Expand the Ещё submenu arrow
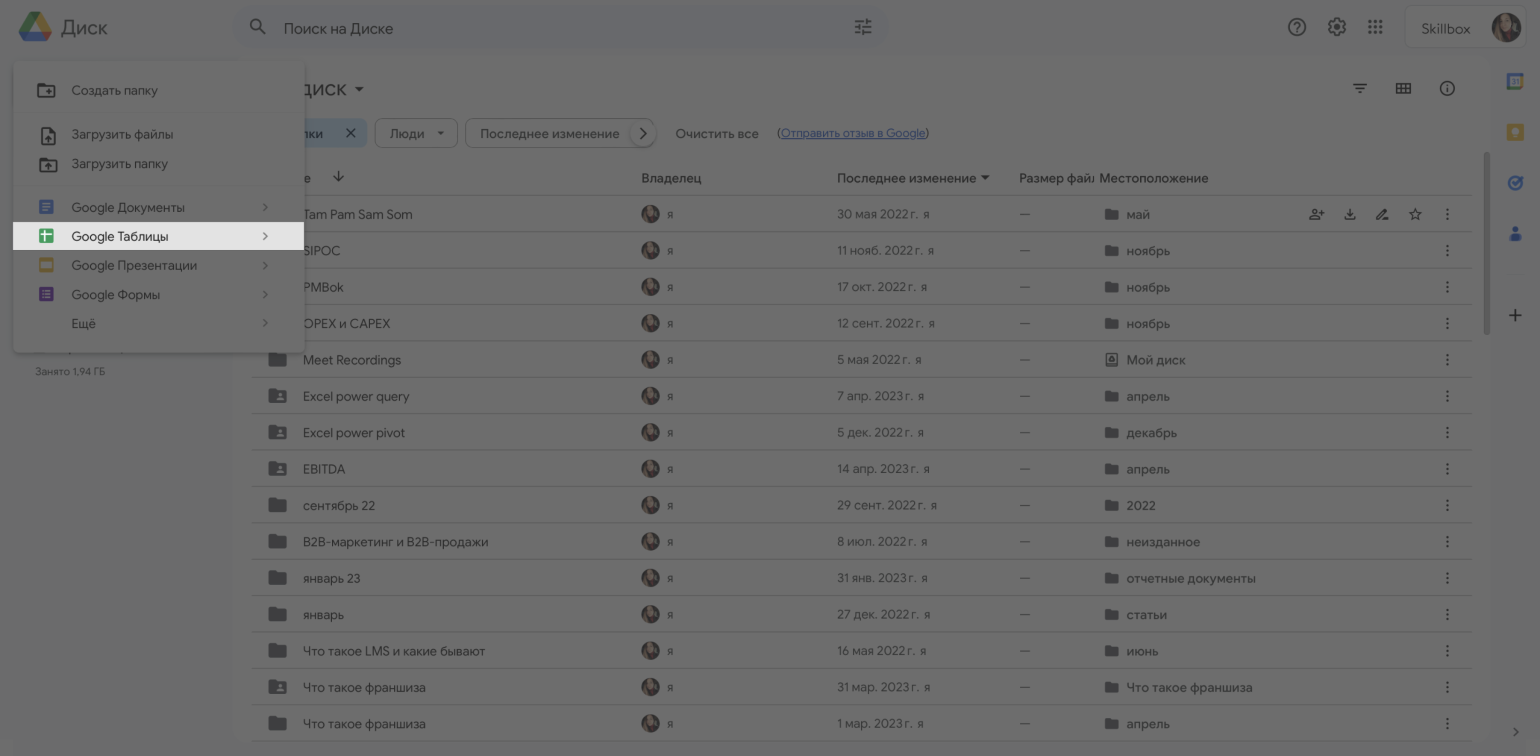 pyautogui.click(x=265, y=323)
